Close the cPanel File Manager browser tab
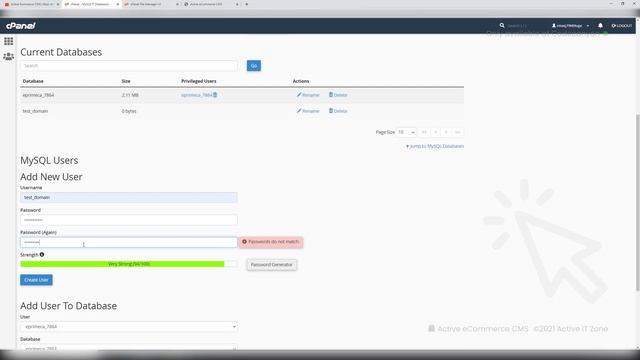Screen dimensions: 640x360 (177, 4)
